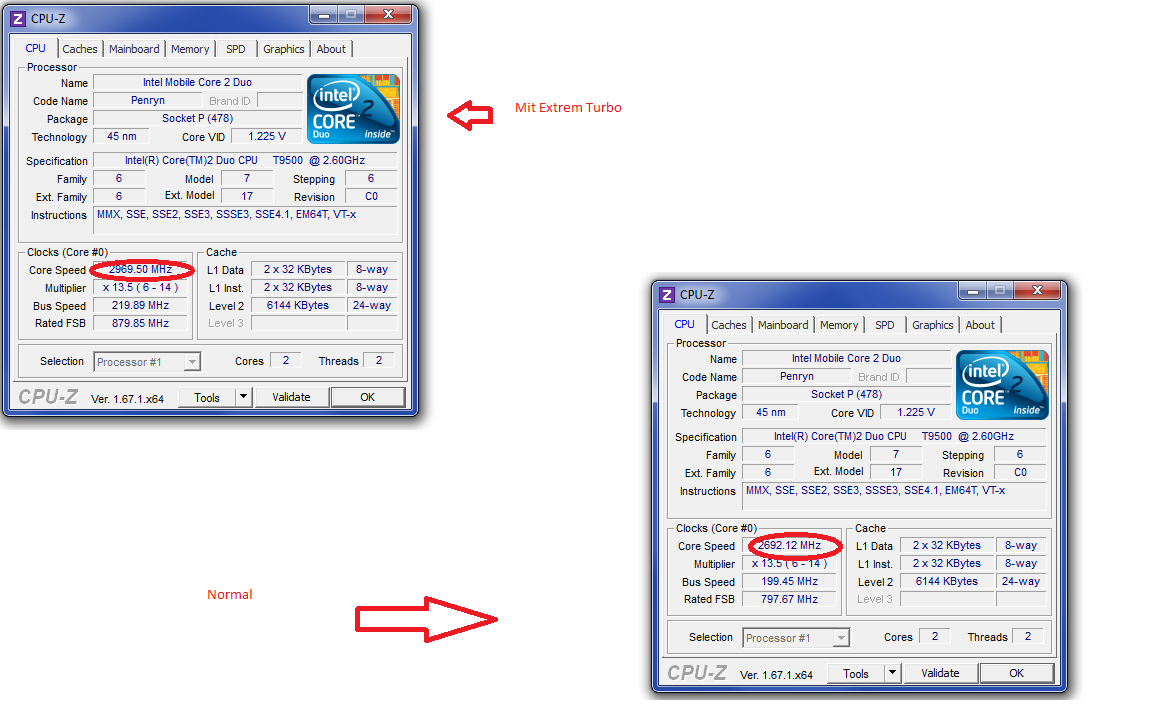Click Revision C0 value in left window
The width and height of the screenshot is (1152, 720).
click(x=371, y=197)
